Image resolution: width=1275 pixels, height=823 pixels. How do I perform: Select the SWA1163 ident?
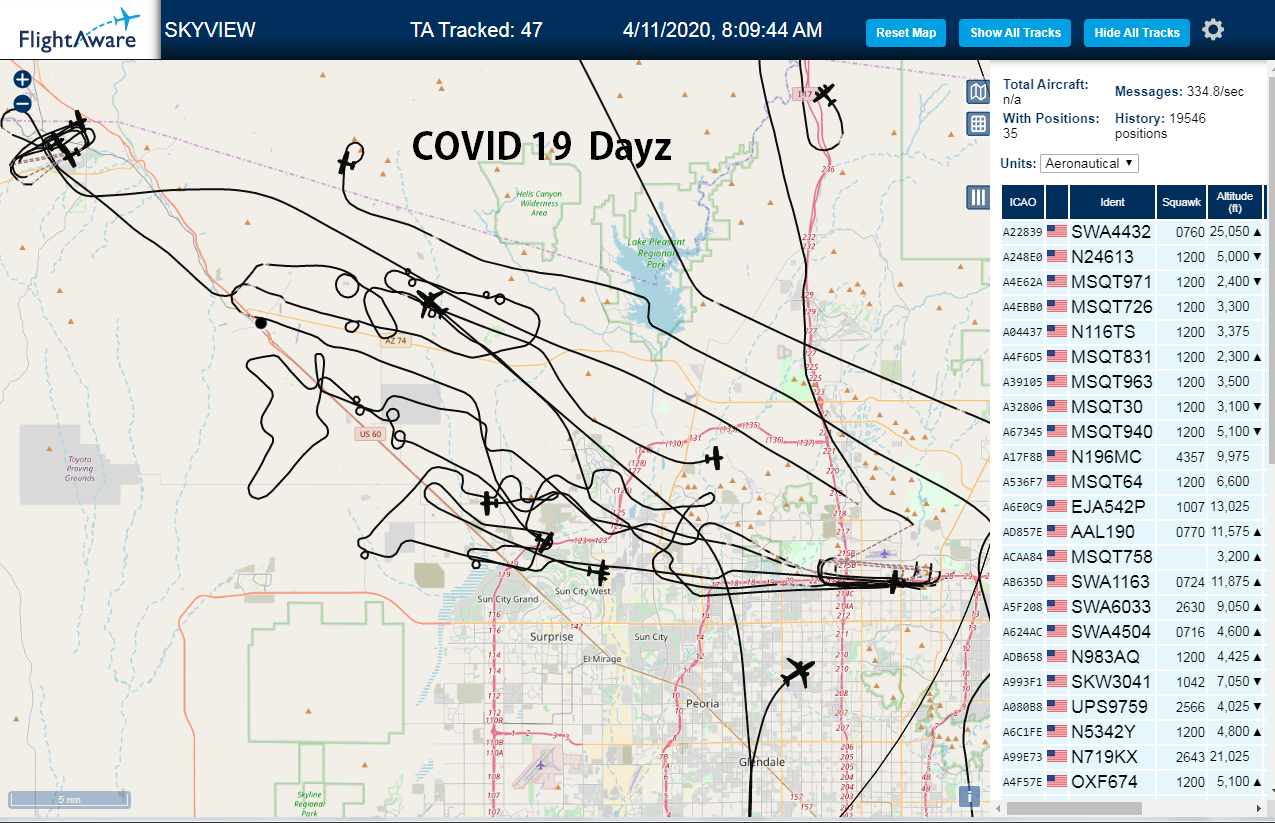(1110, 582)
